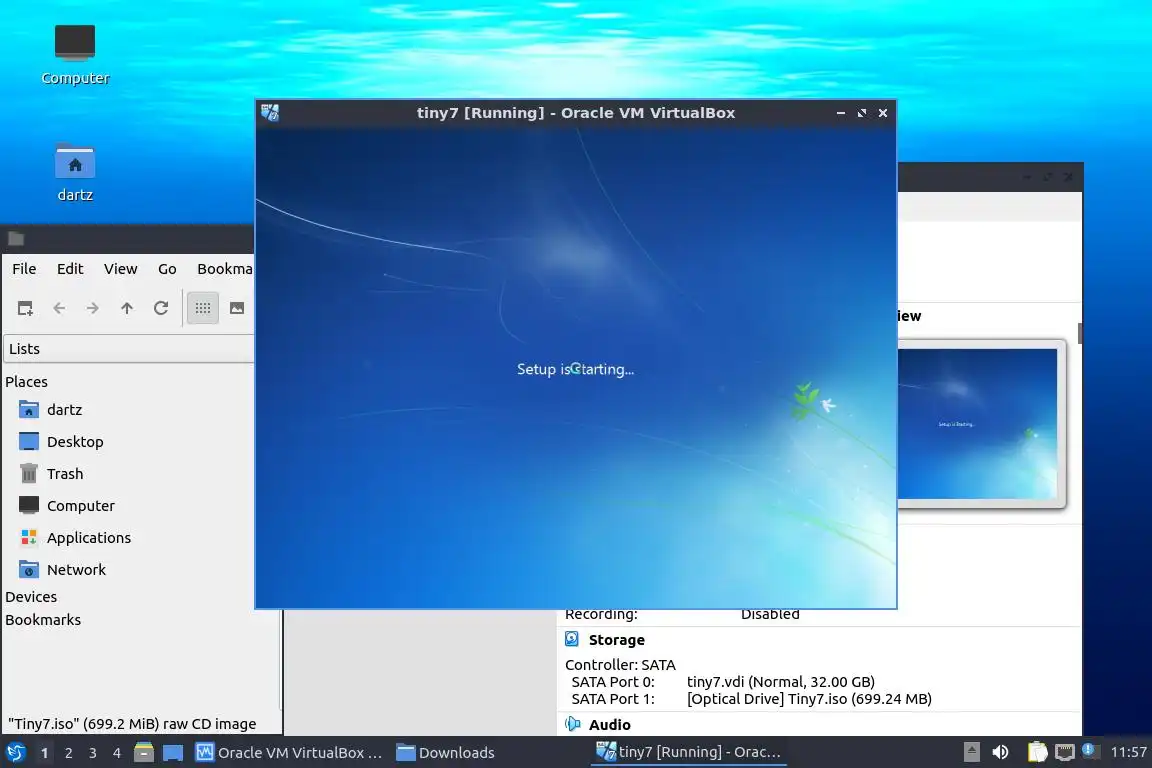Open the Edit menu in file manager

tap(70, 269)
